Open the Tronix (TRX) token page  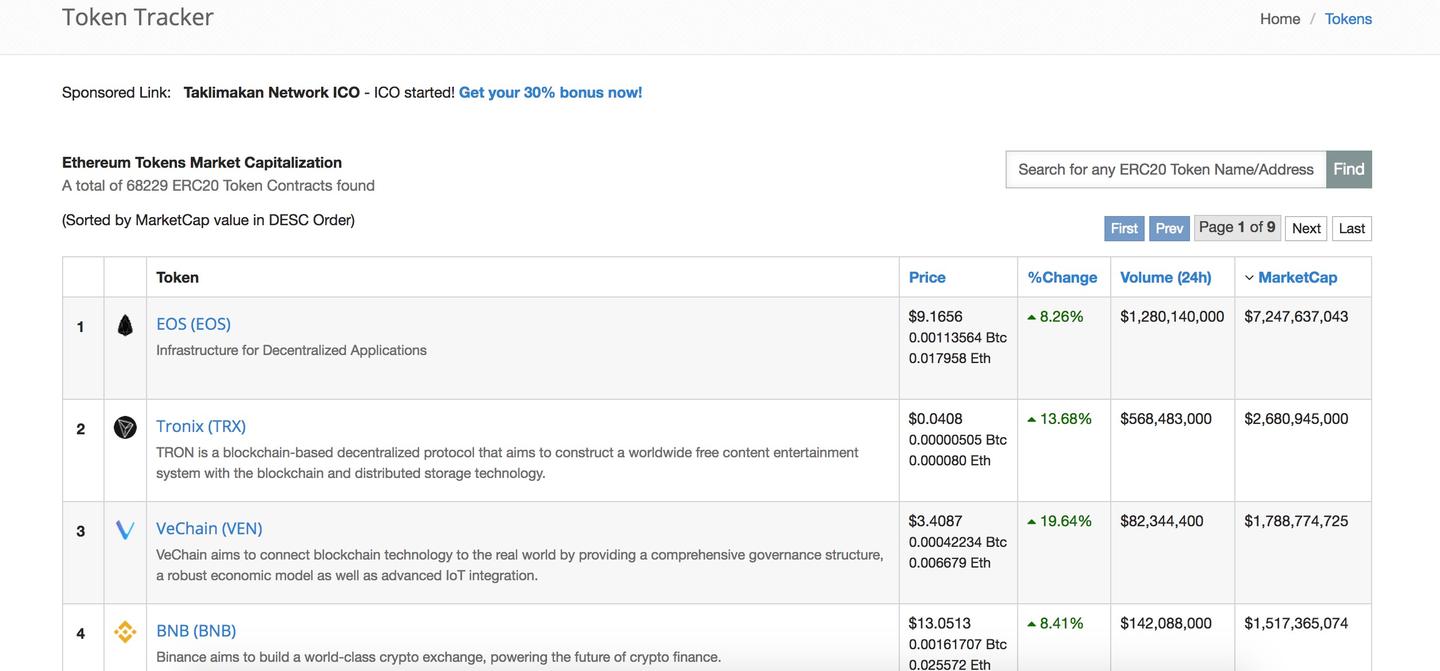pos(201,426)
